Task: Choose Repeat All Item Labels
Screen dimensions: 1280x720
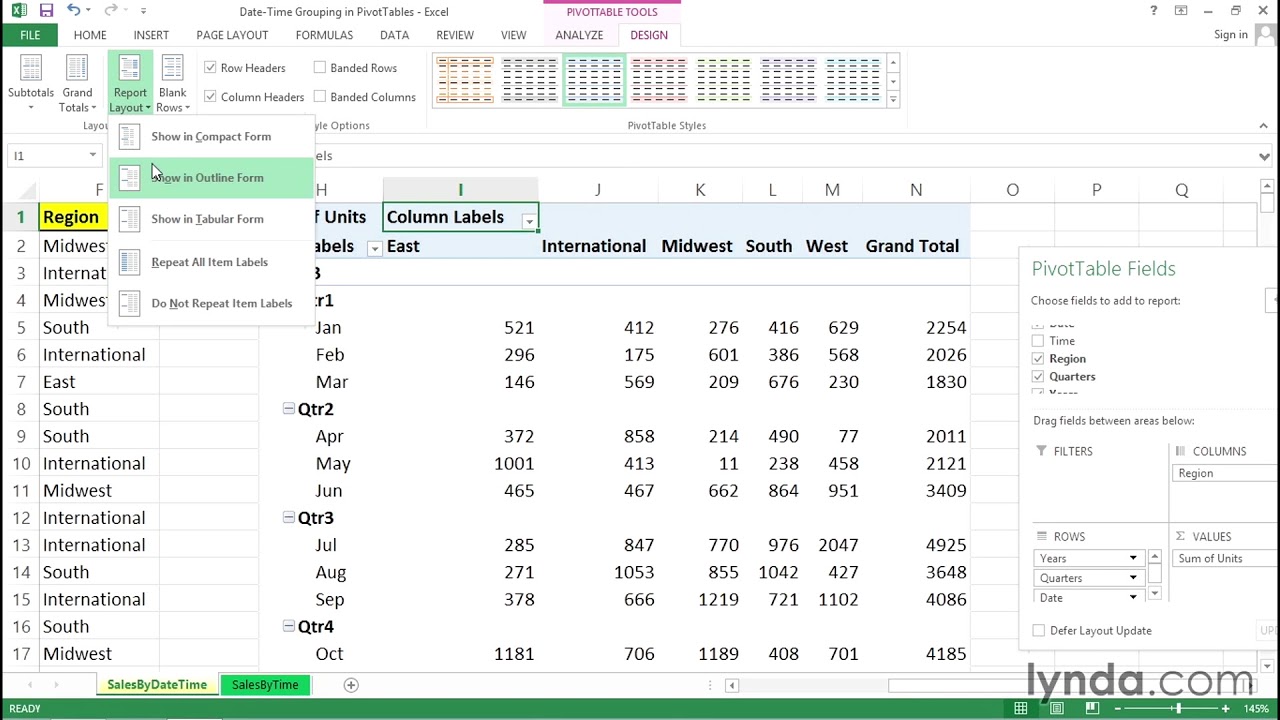Action: coord(212,262)
